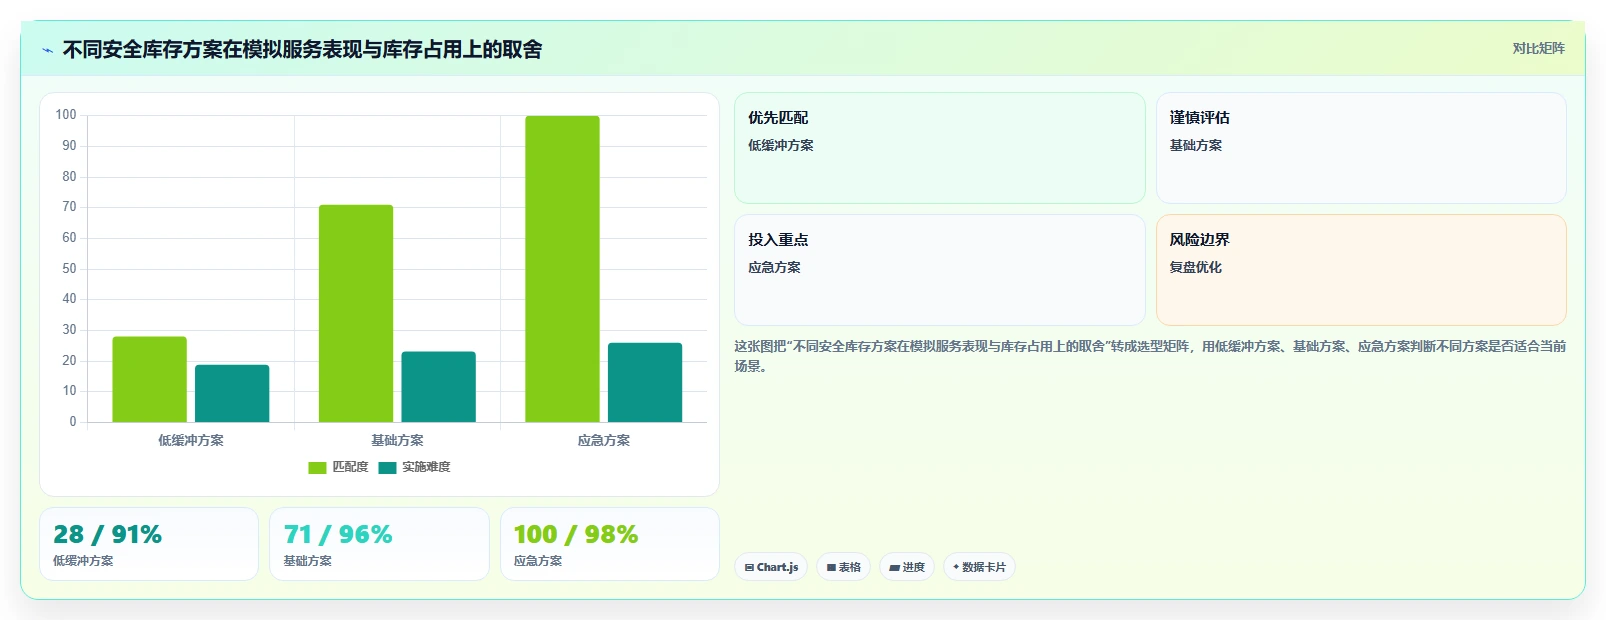Click the y-axis value 100
Image resolution: width=1606 pixels, height=620 pixels.
[66, 115]
